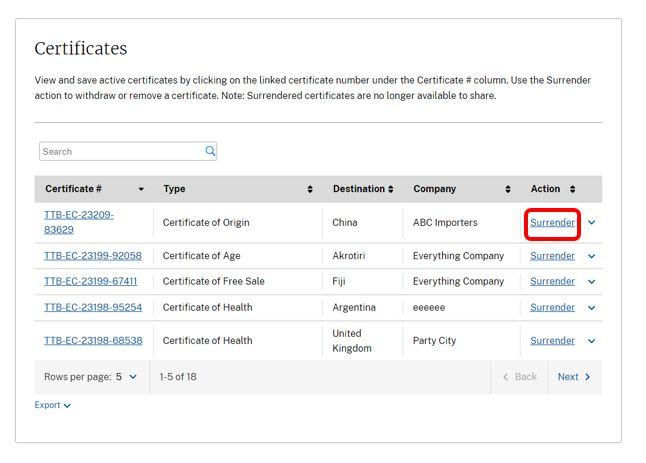Sort by Destination column arrows
Screen dimensions: 646x463
(x=390, y=189)
